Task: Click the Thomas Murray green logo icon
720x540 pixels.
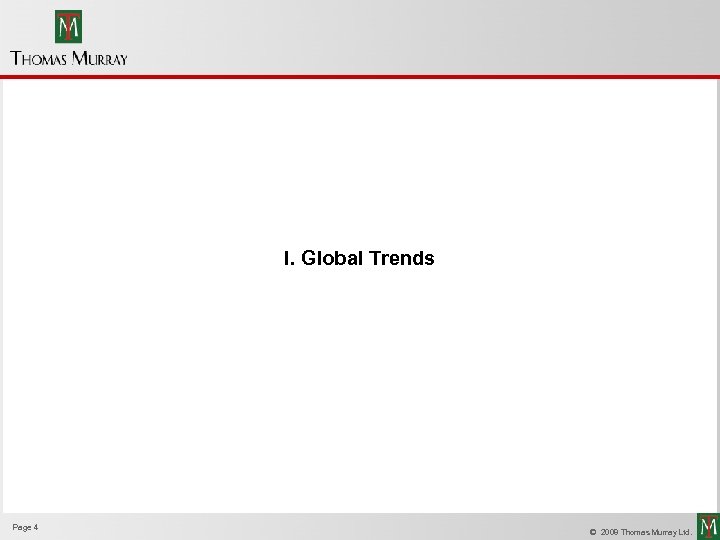Action: [68, 27]
